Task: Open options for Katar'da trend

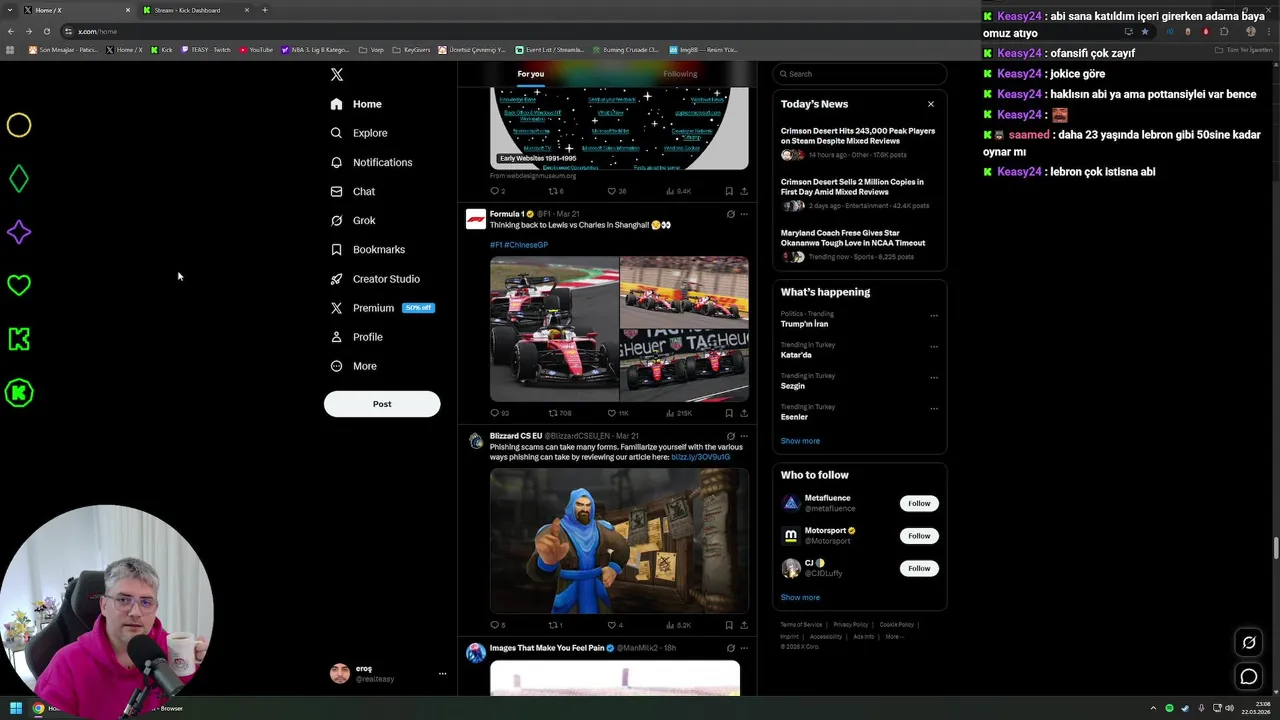Action: tap(934, 346)
